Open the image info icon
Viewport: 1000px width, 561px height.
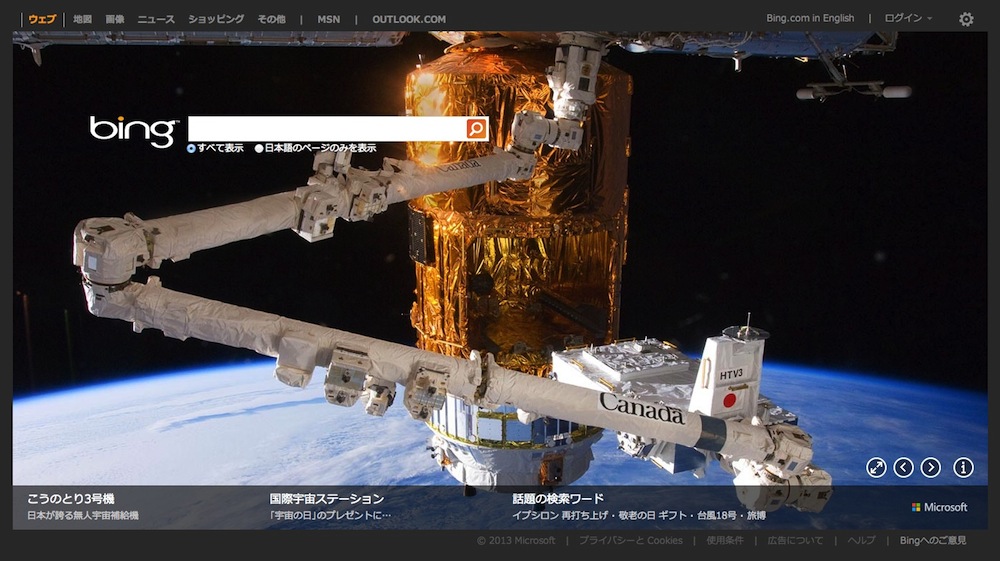963,467
